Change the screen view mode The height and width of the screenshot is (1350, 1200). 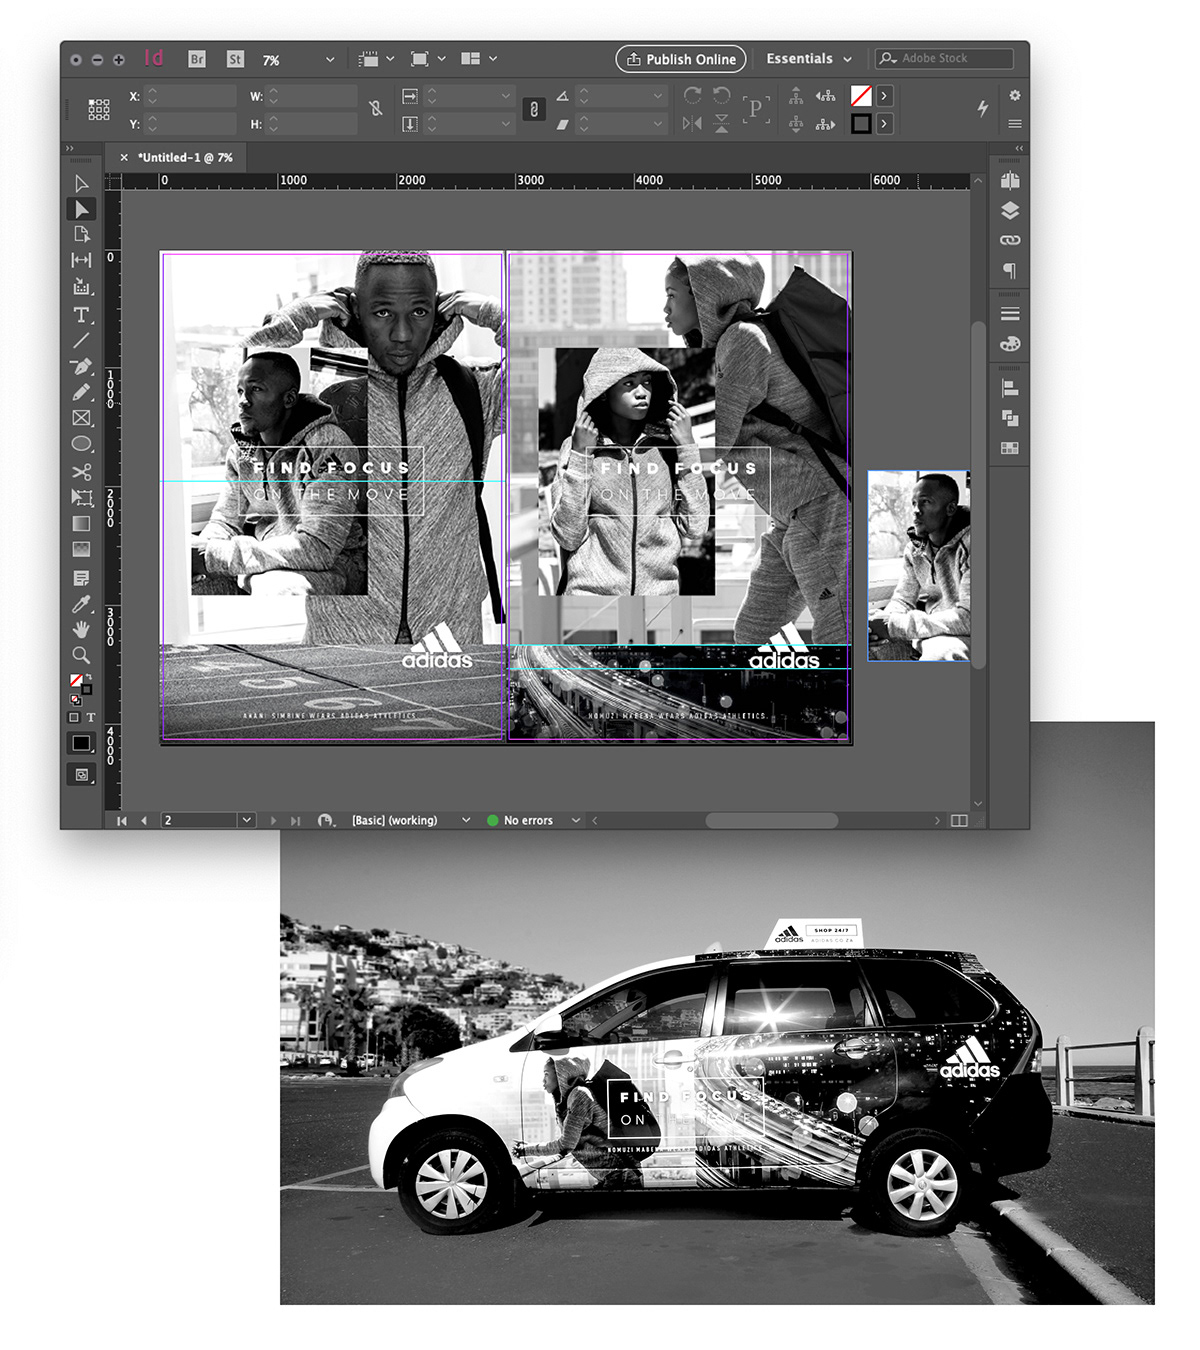tap(82, 774)
